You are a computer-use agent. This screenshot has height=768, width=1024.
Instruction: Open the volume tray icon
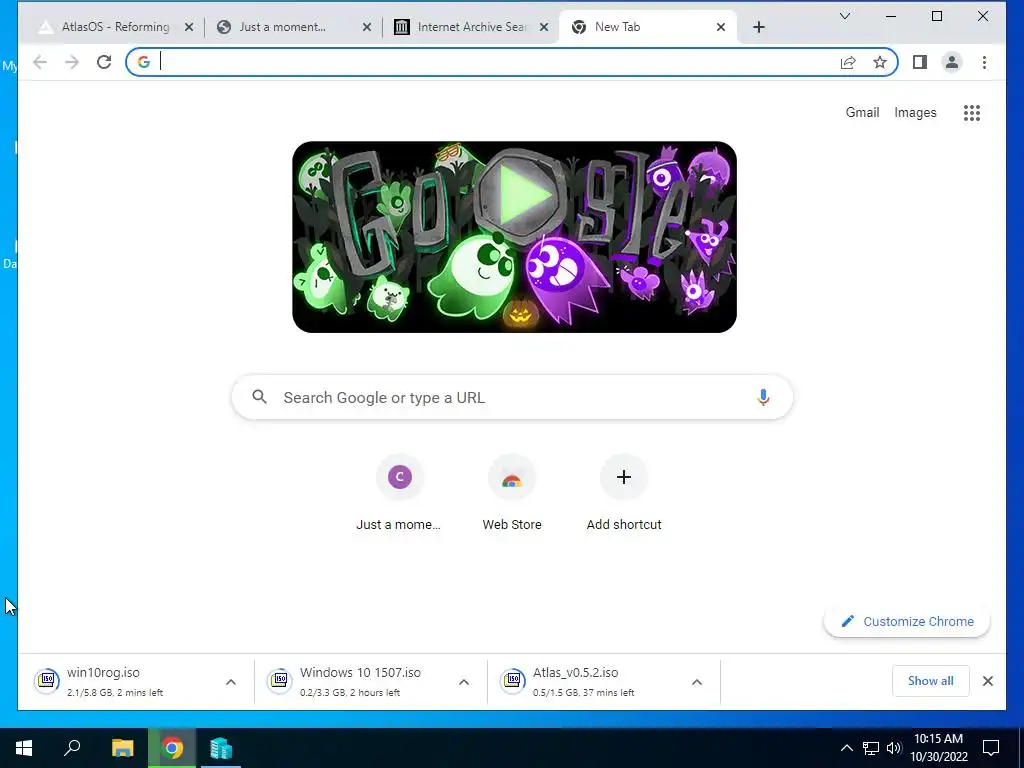point(893,748)
